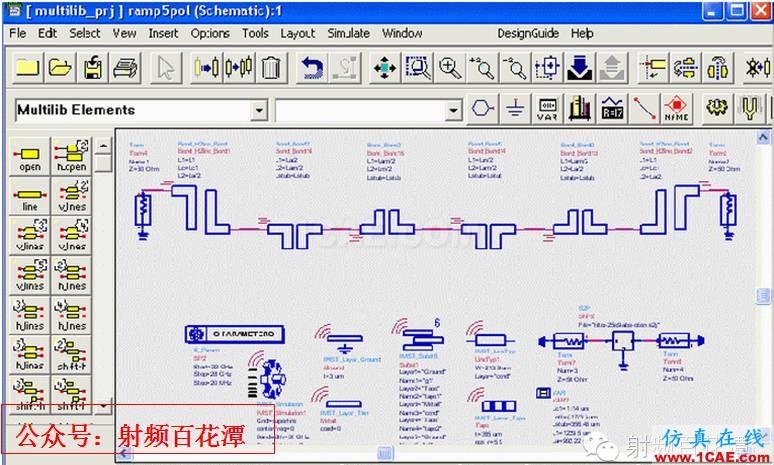The image size is (774, 465).
Task: Click the Push Into Hierarchy down-arrow icon
Action: 579,67
